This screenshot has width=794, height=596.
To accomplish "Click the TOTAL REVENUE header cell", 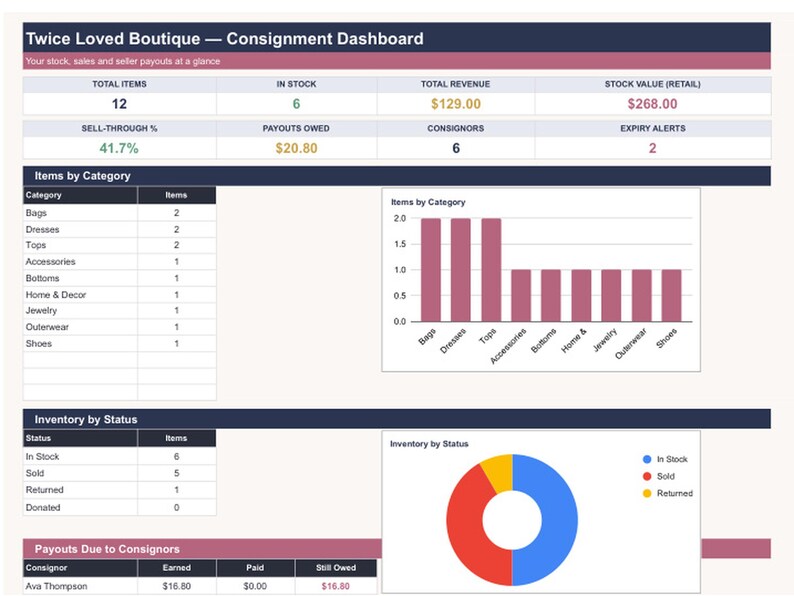I will (455, 84).
